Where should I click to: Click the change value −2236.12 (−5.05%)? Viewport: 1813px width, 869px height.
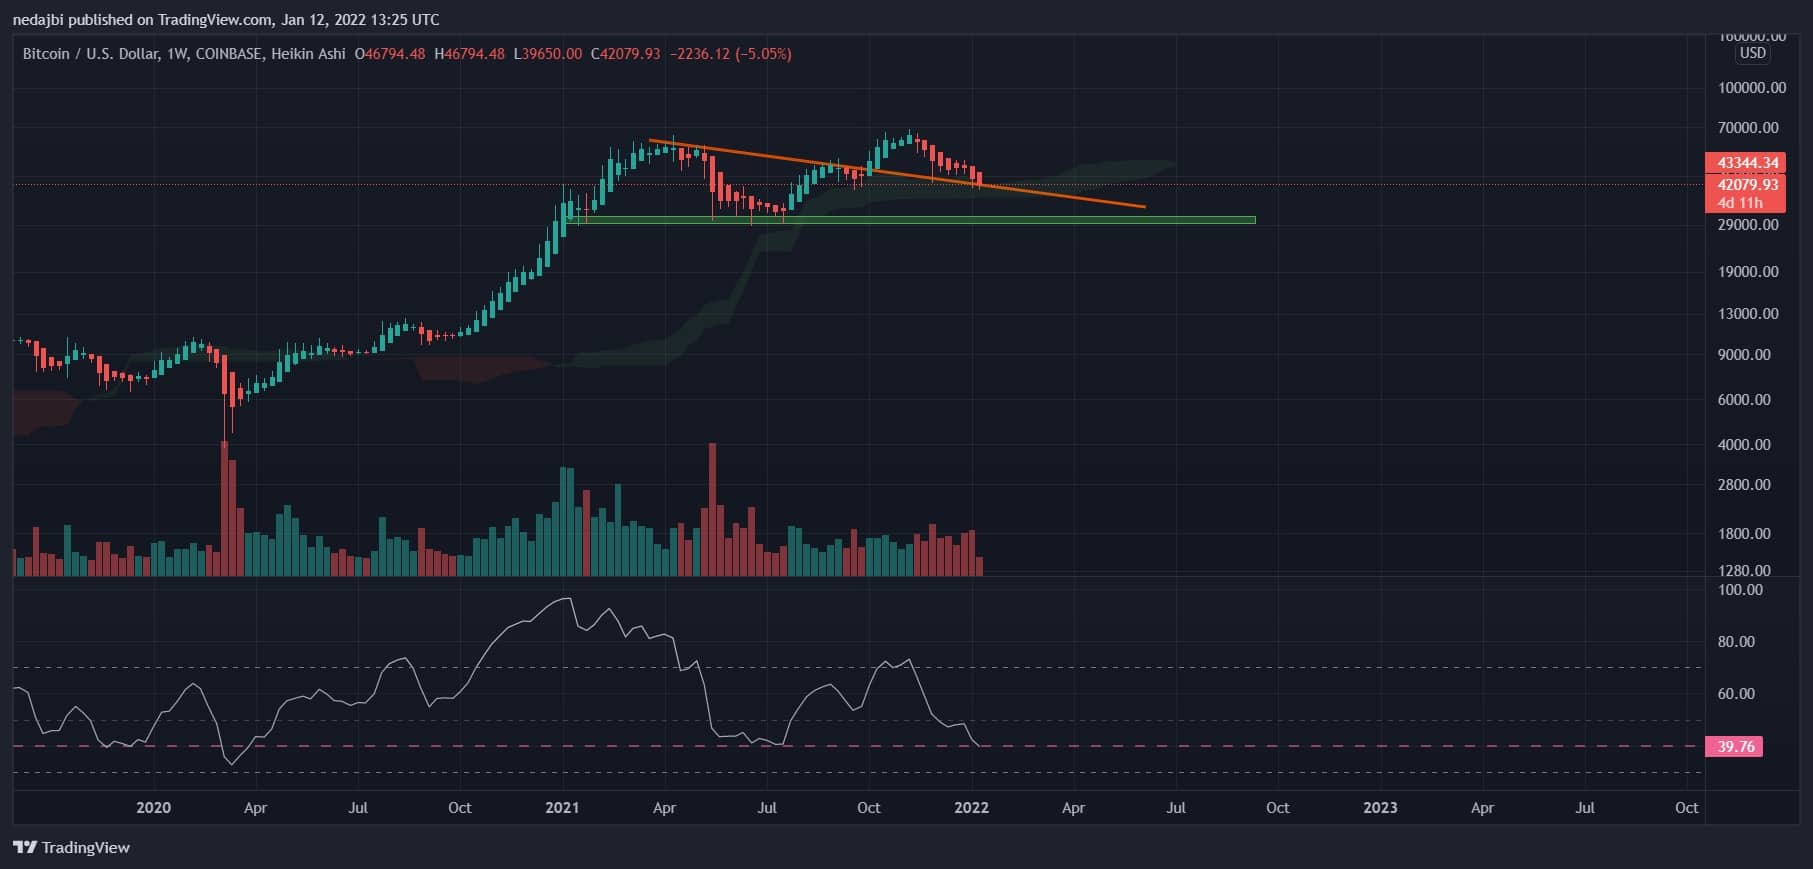click(730, 54)
